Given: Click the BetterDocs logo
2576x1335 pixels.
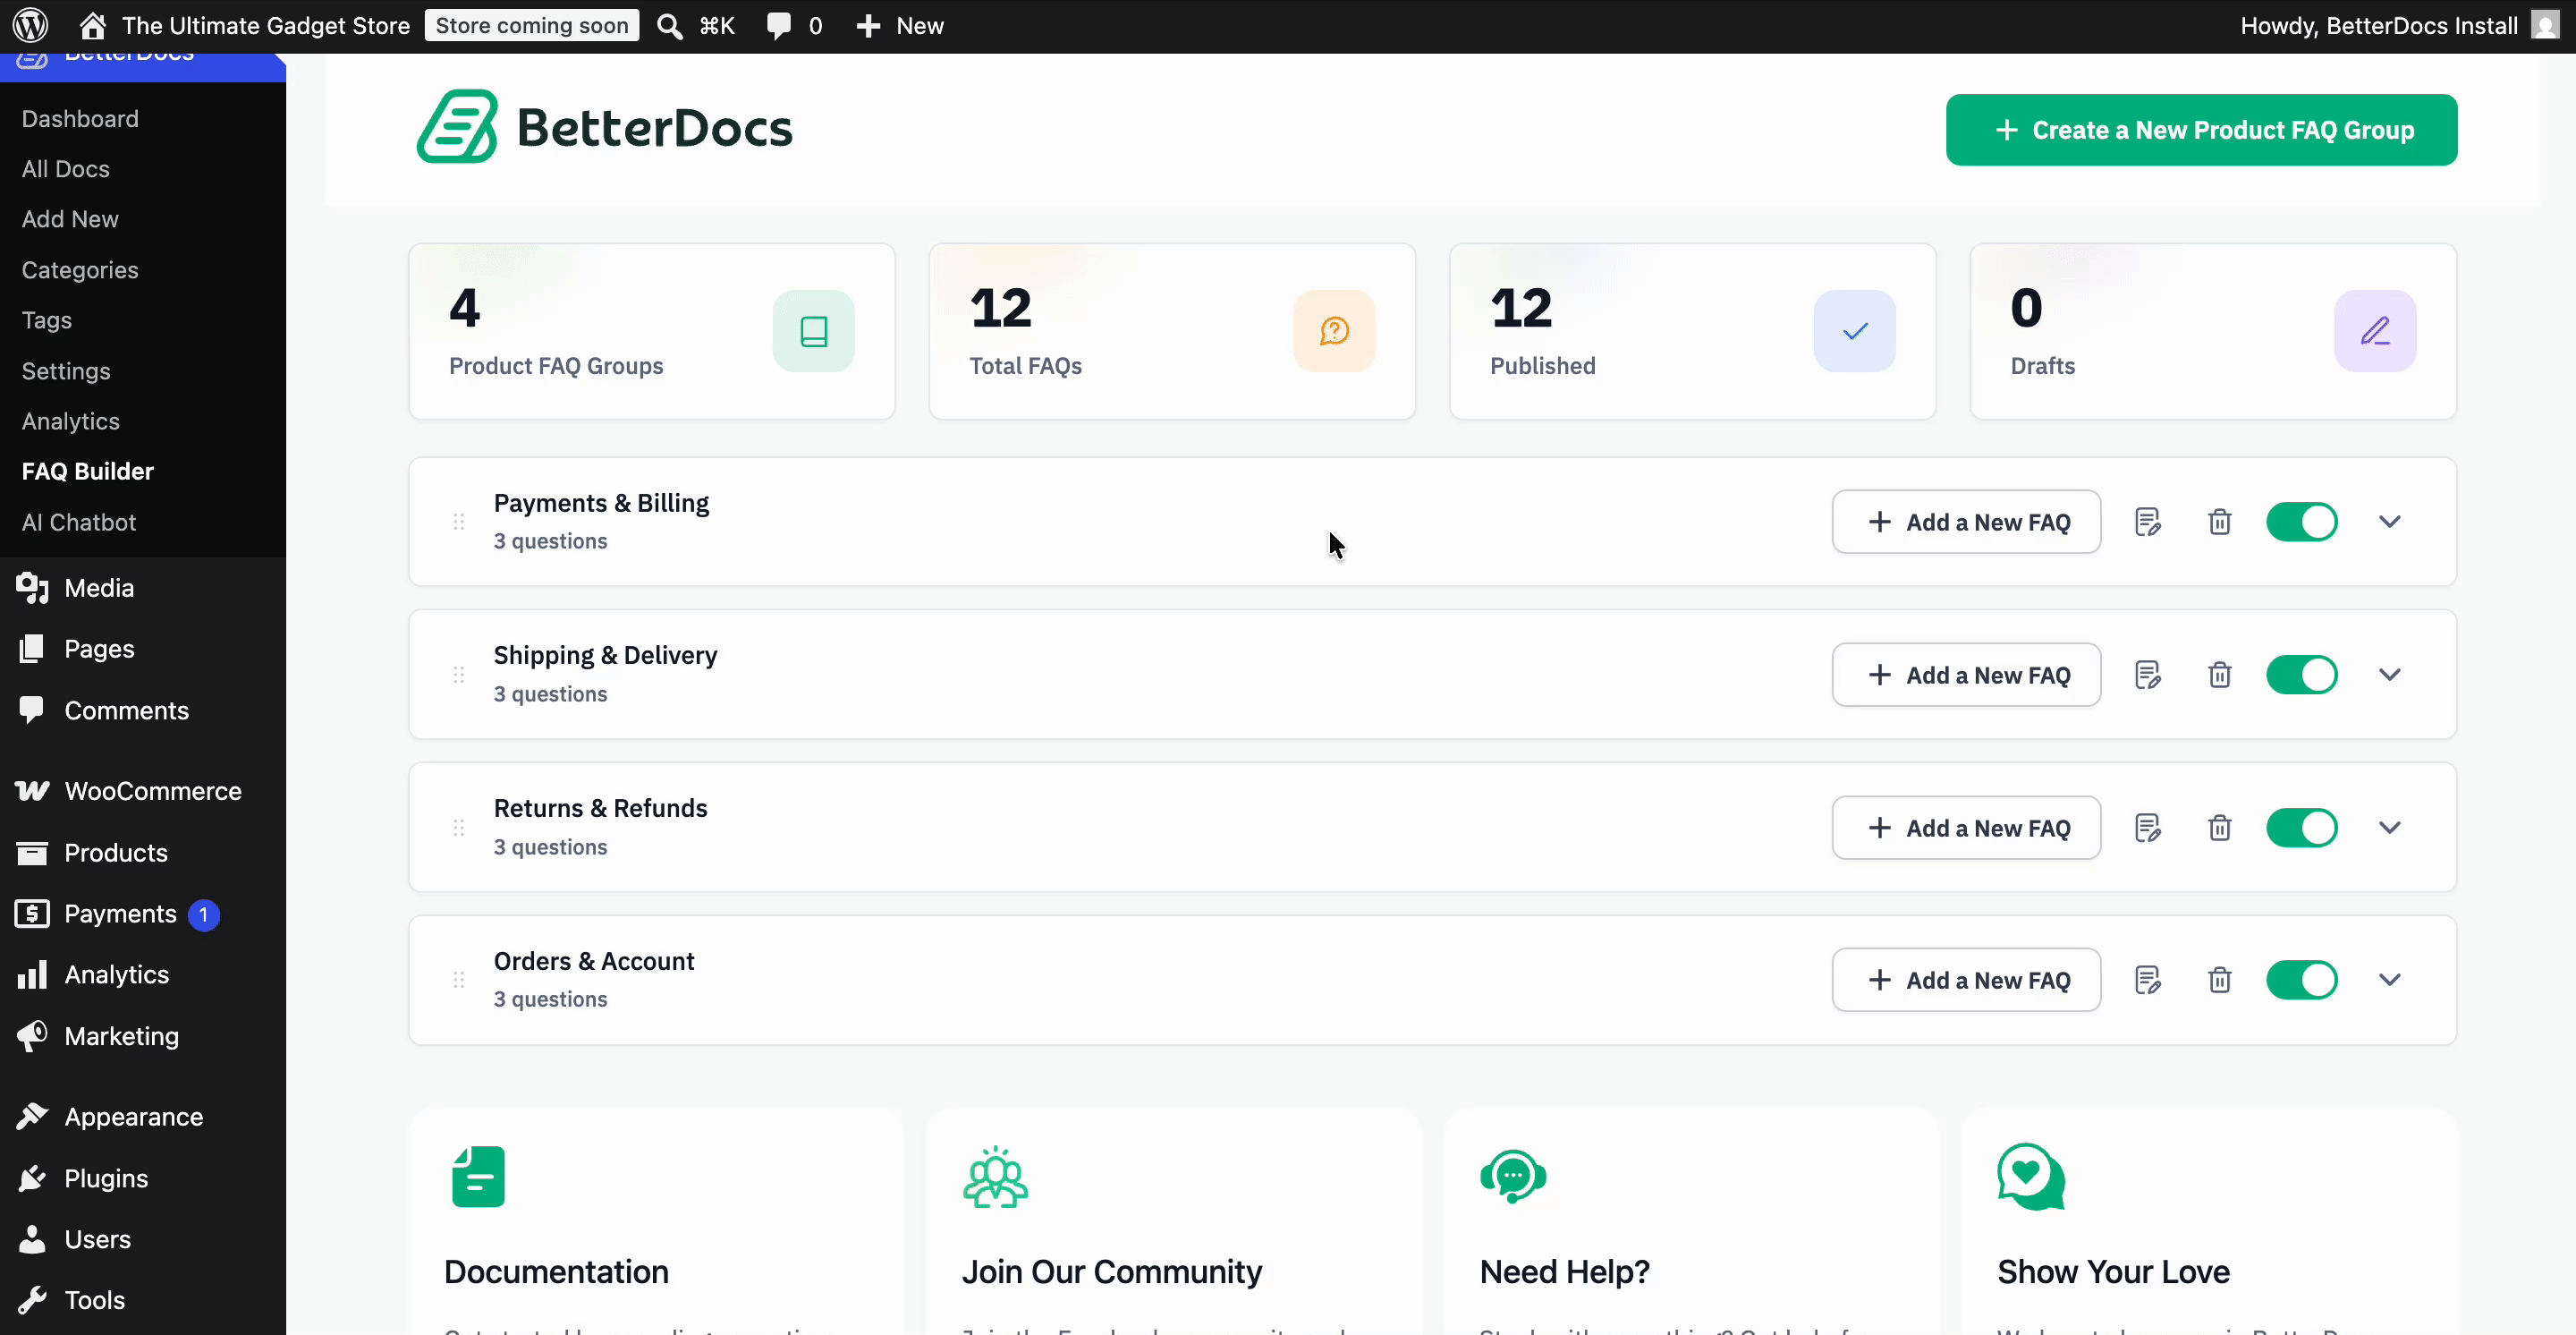Looking at the screenshot, I should (x=604, y=127).
